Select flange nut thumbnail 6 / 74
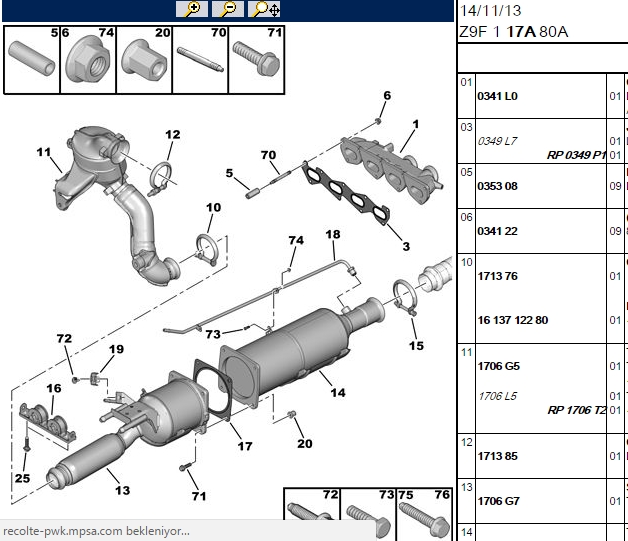Screen dimensions: 628x541 [x=88, y=60]
